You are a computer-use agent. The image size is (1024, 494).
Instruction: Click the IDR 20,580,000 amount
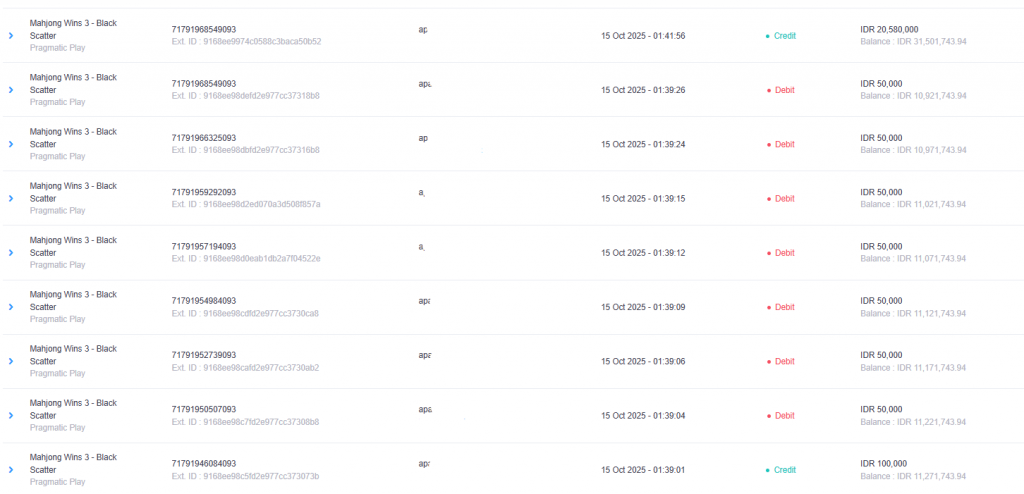pos(889,30)
